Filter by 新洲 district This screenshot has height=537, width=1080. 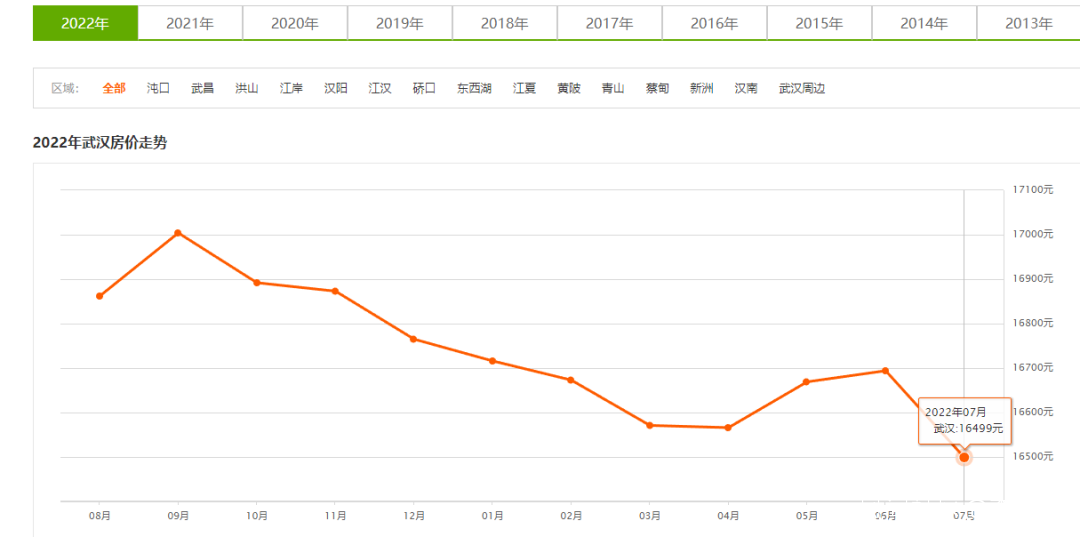702,88
